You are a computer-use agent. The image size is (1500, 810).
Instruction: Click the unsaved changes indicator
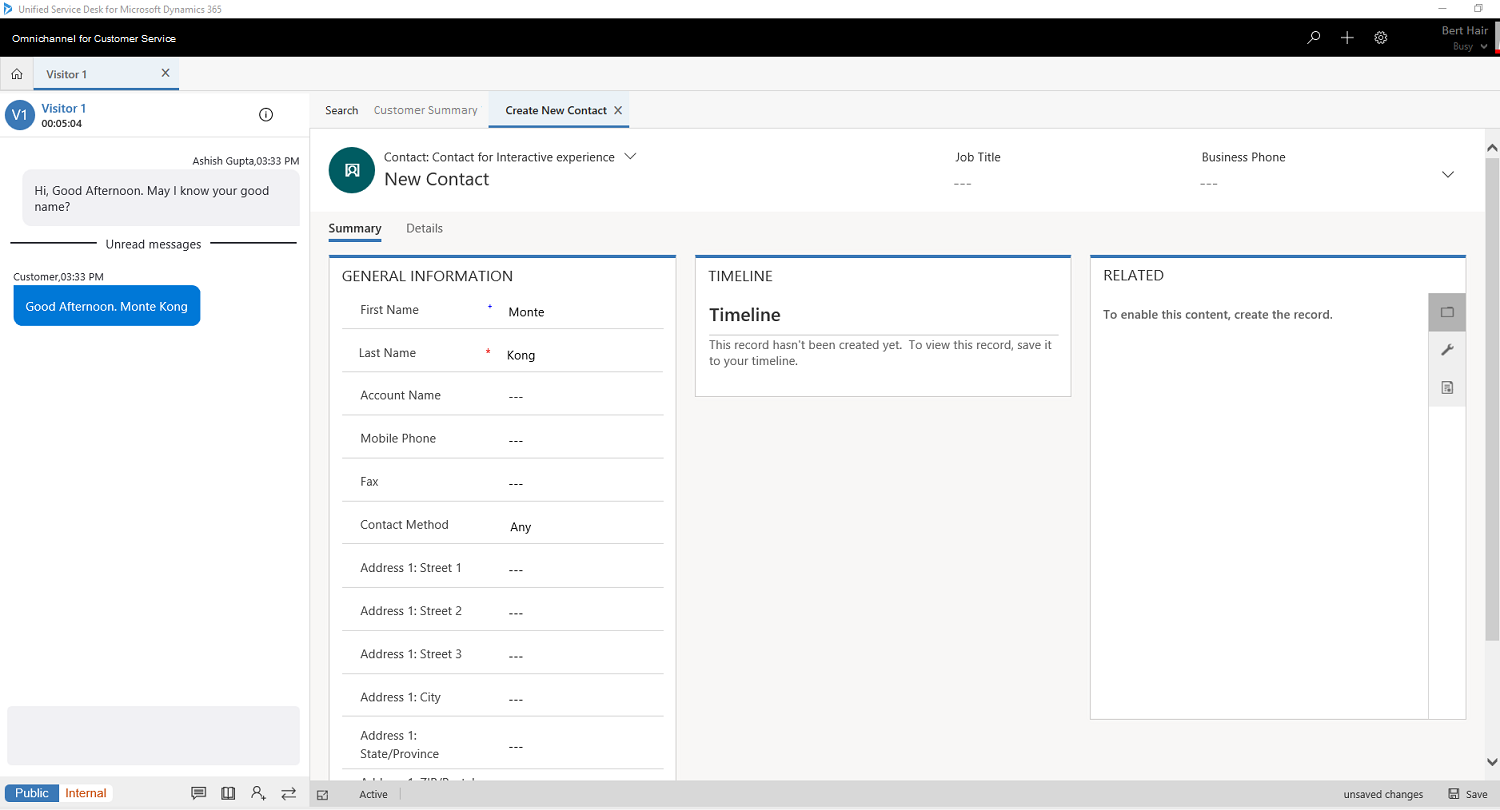1383,794
